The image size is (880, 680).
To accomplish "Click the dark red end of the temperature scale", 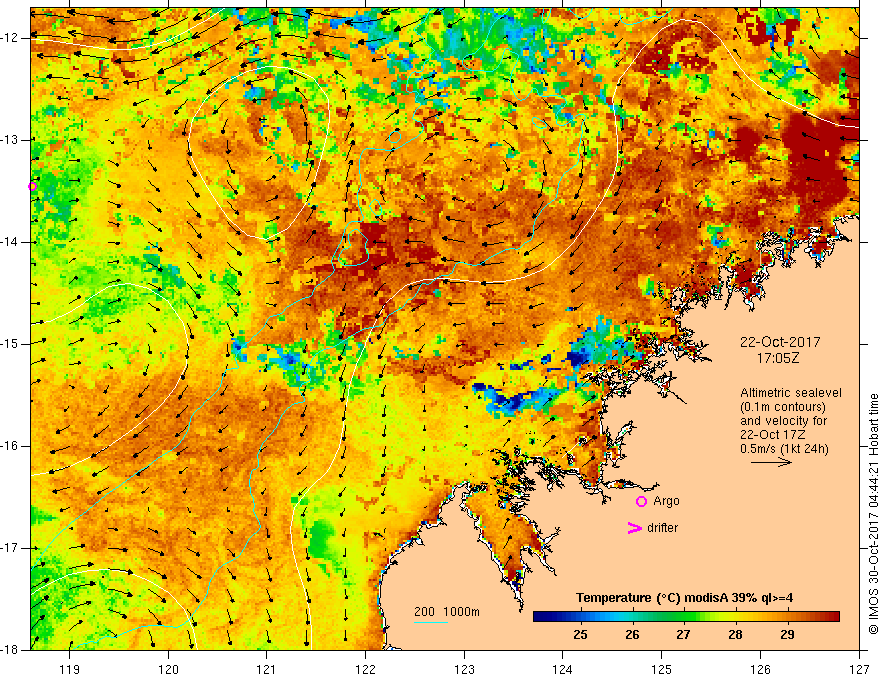I will click(833, 616).
